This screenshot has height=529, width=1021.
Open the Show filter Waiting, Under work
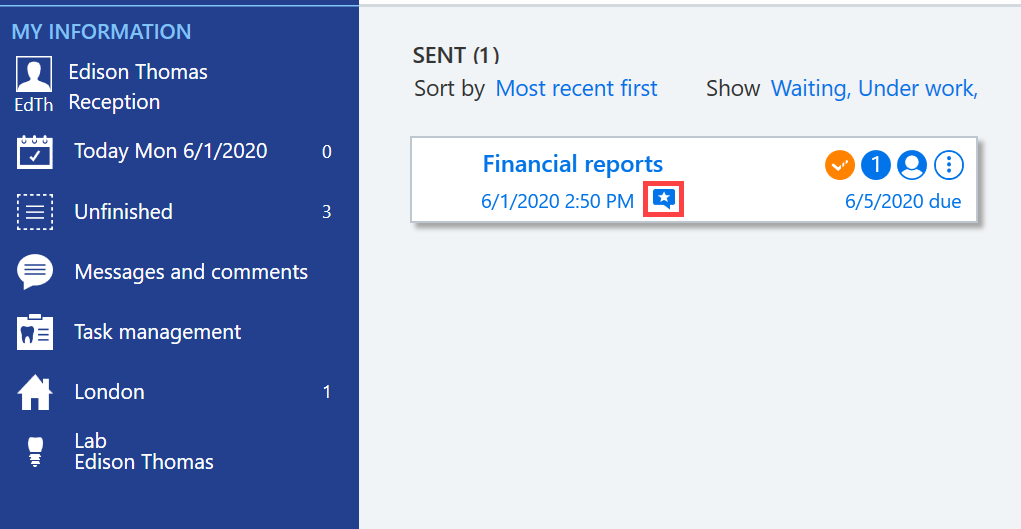[x=874, y=89]
